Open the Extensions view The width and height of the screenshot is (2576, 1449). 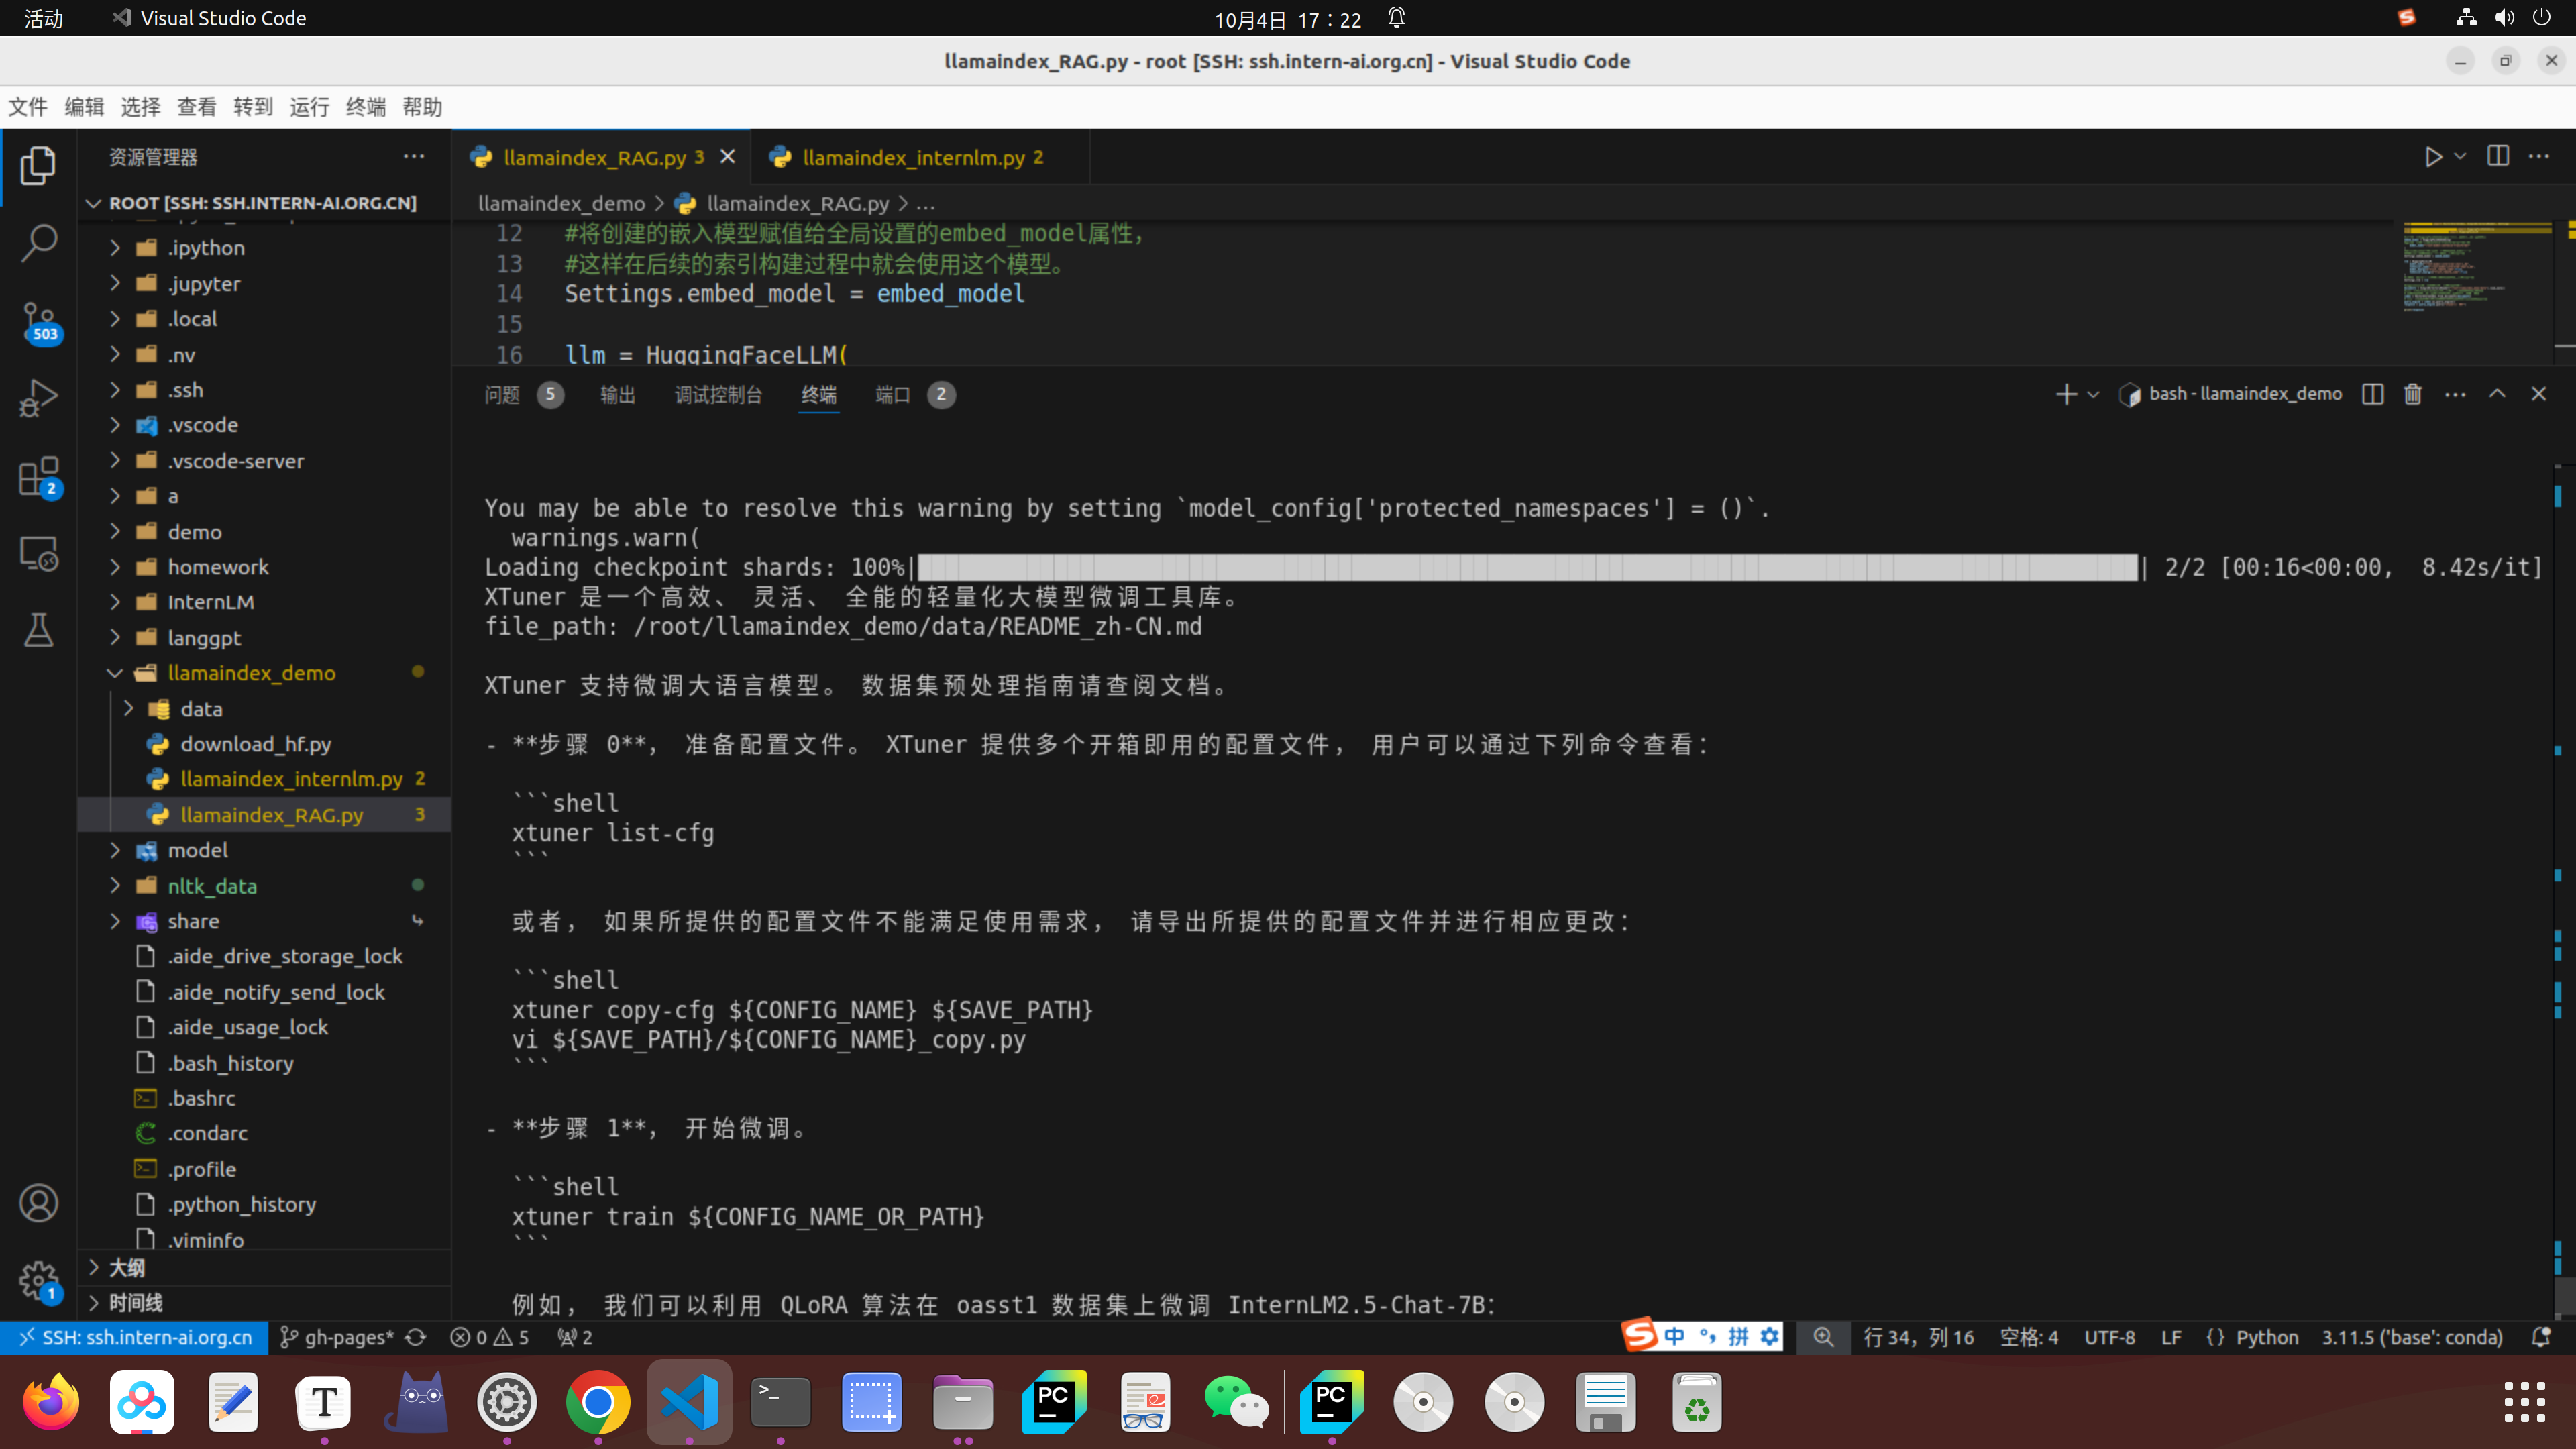38,477
